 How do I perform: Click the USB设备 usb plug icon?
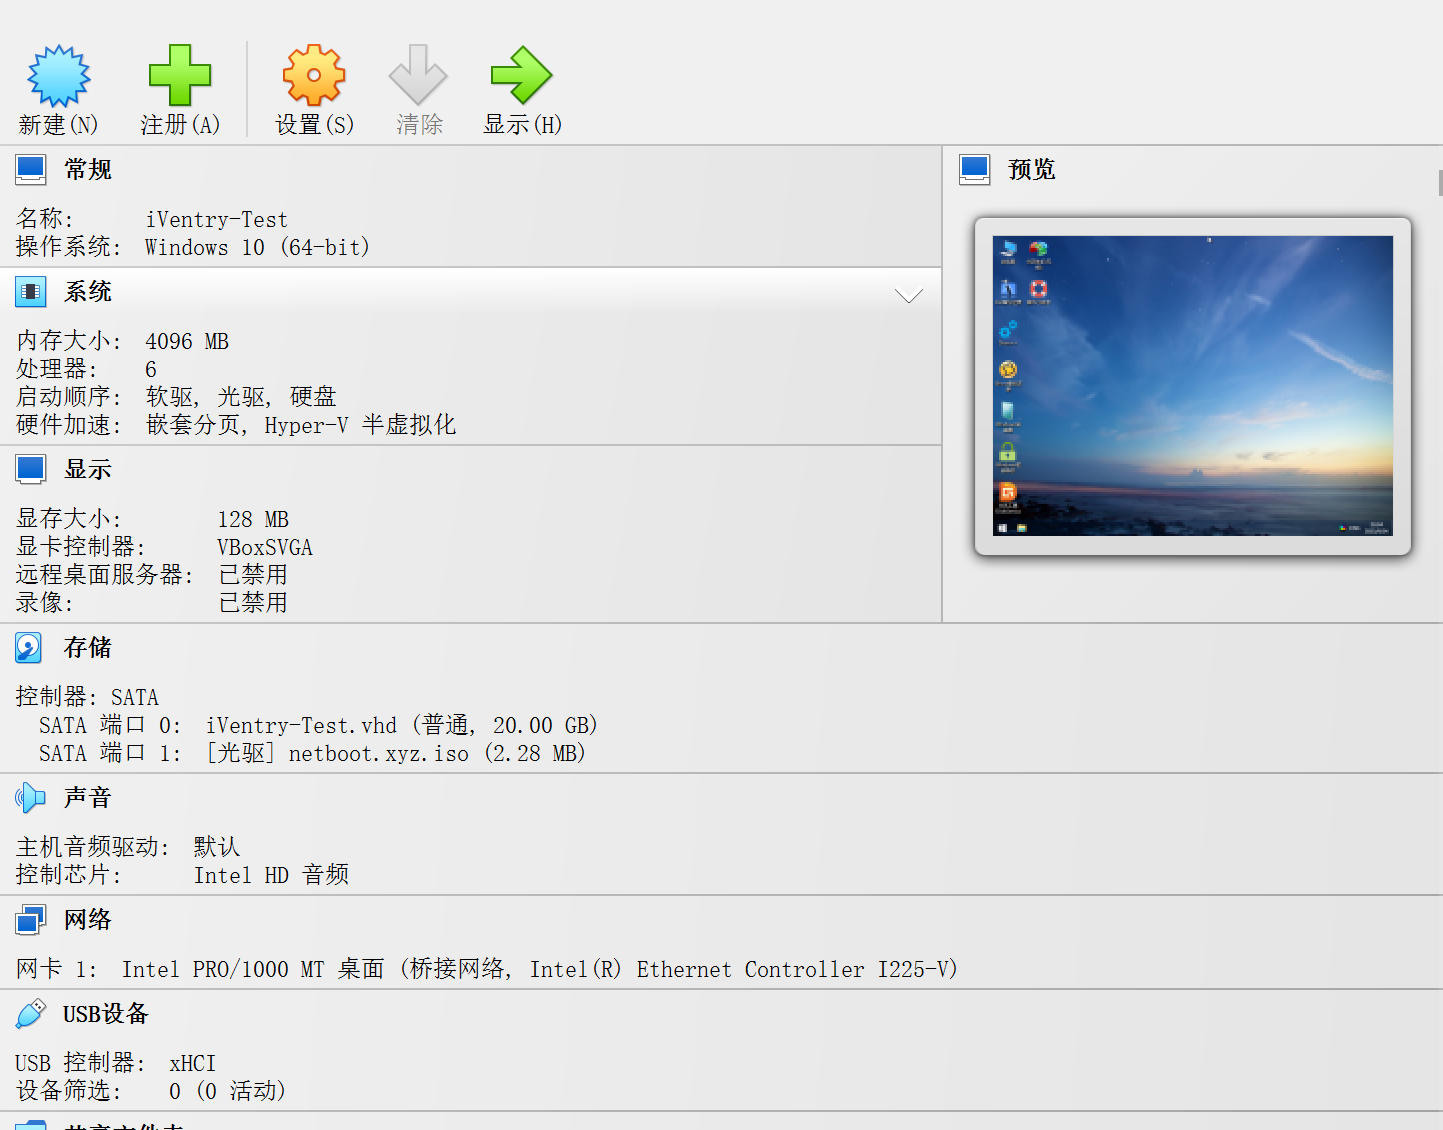(30, 1013)
